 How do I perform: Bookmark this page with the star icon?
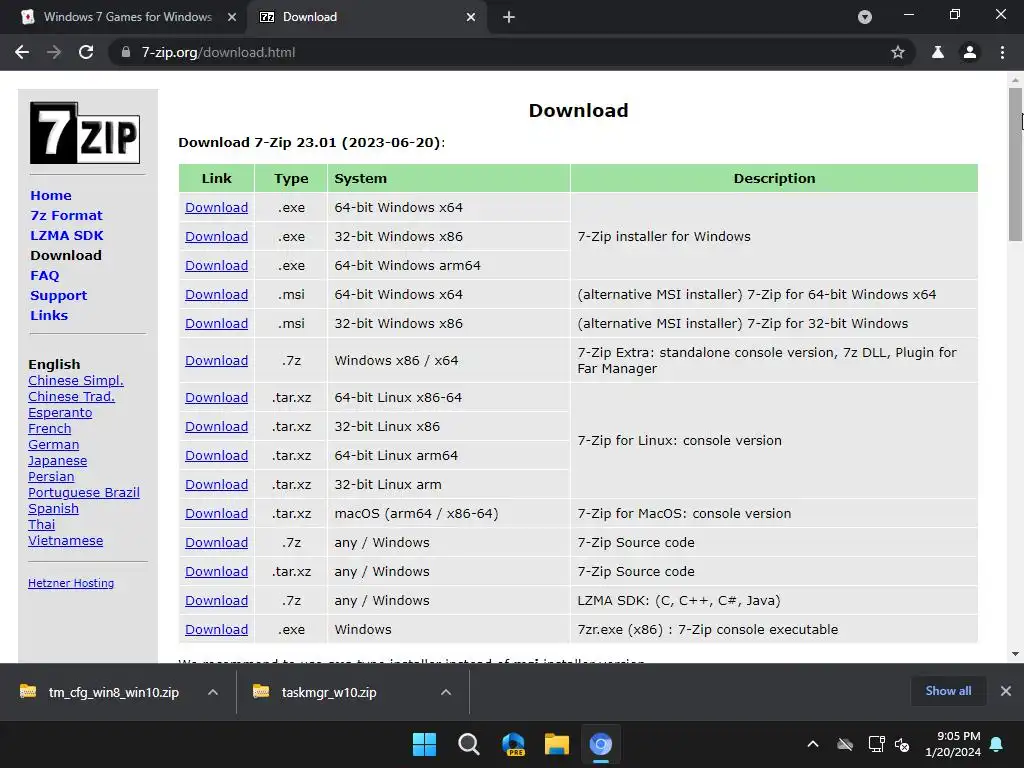point(898,52)
